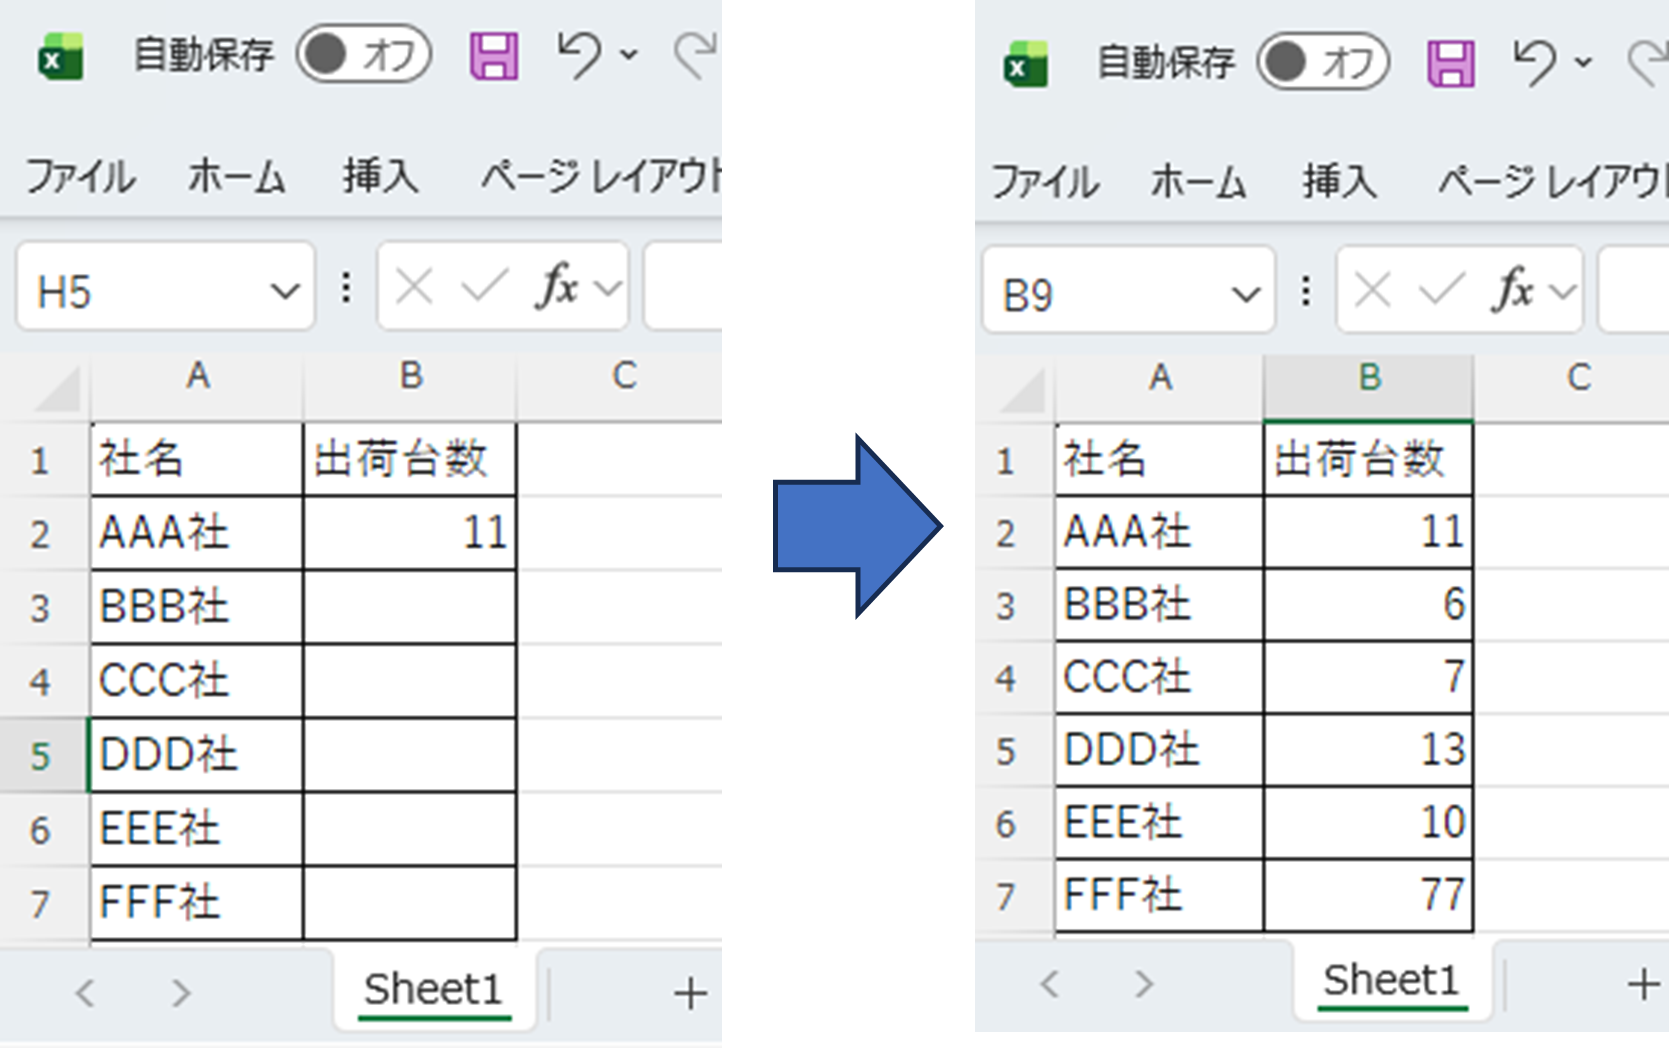Viewport: 1669px width, 1048px height.
Task: Select column B header in right spreadsheet
Action: pyautogui.click(x=1368, y=378)
